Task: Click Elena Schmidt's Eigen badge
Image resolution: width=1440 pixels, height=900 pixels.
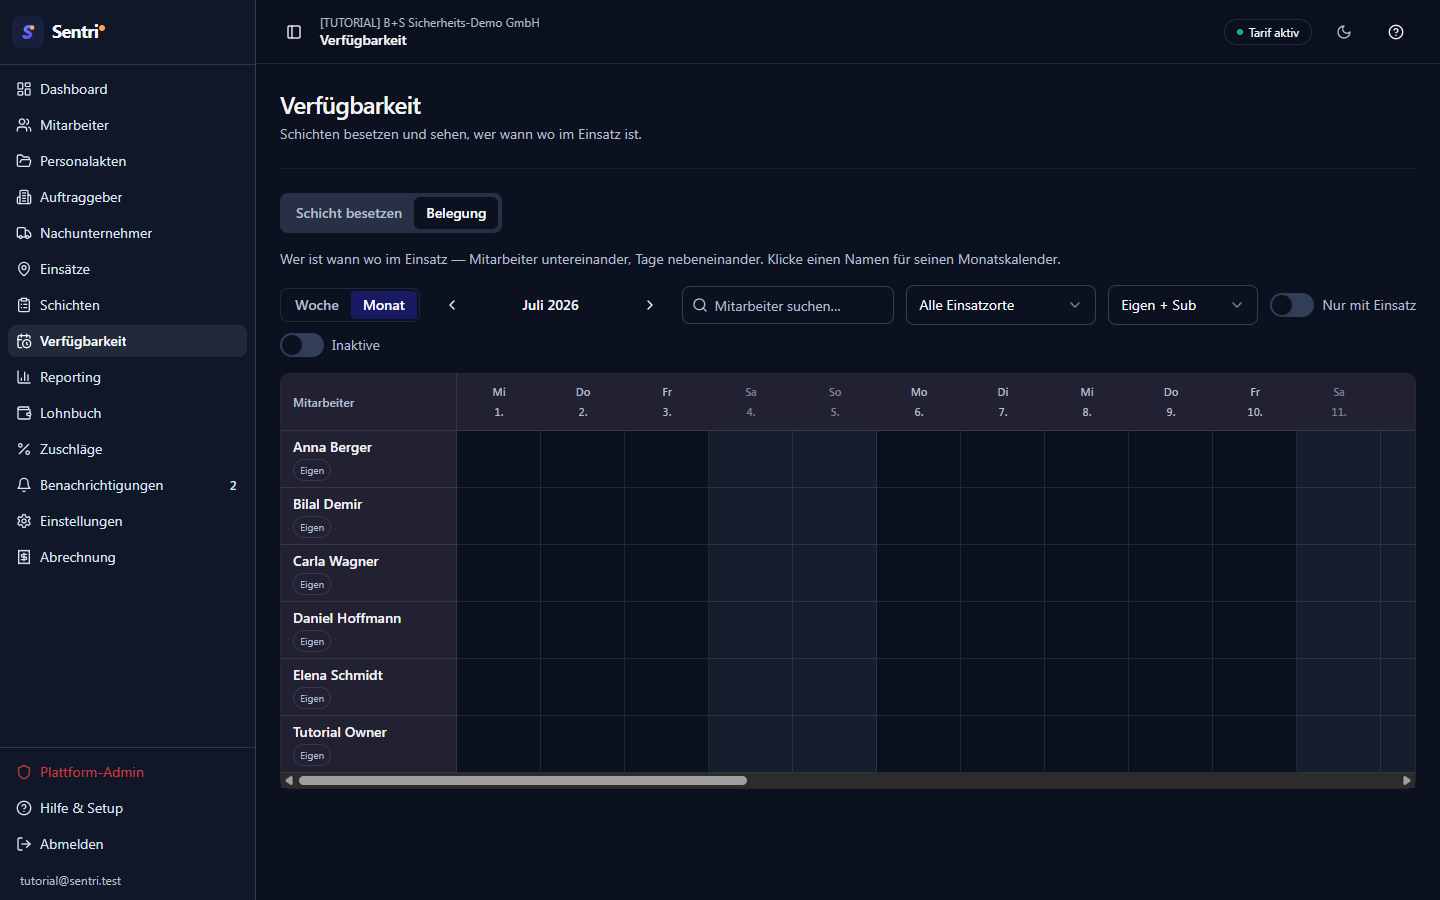Action: click(x=312, y=699)
